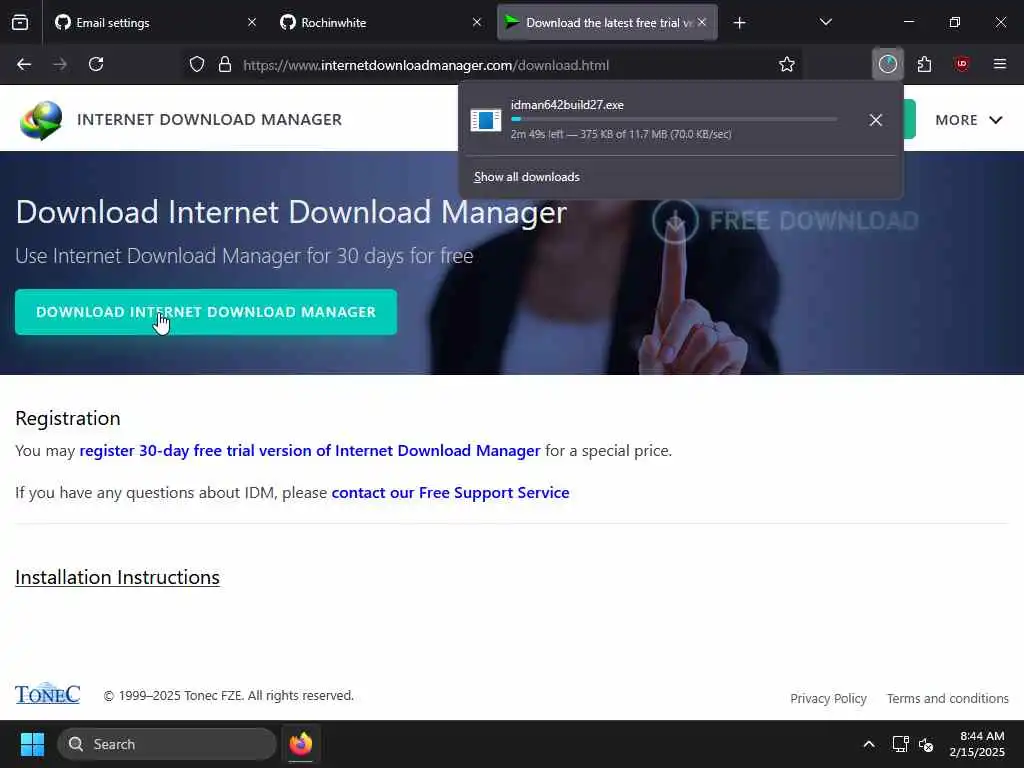Viewport: 1024px width, 768px height.
Task: Open muted volume tray icon
Action: click(x=926, y=744)
